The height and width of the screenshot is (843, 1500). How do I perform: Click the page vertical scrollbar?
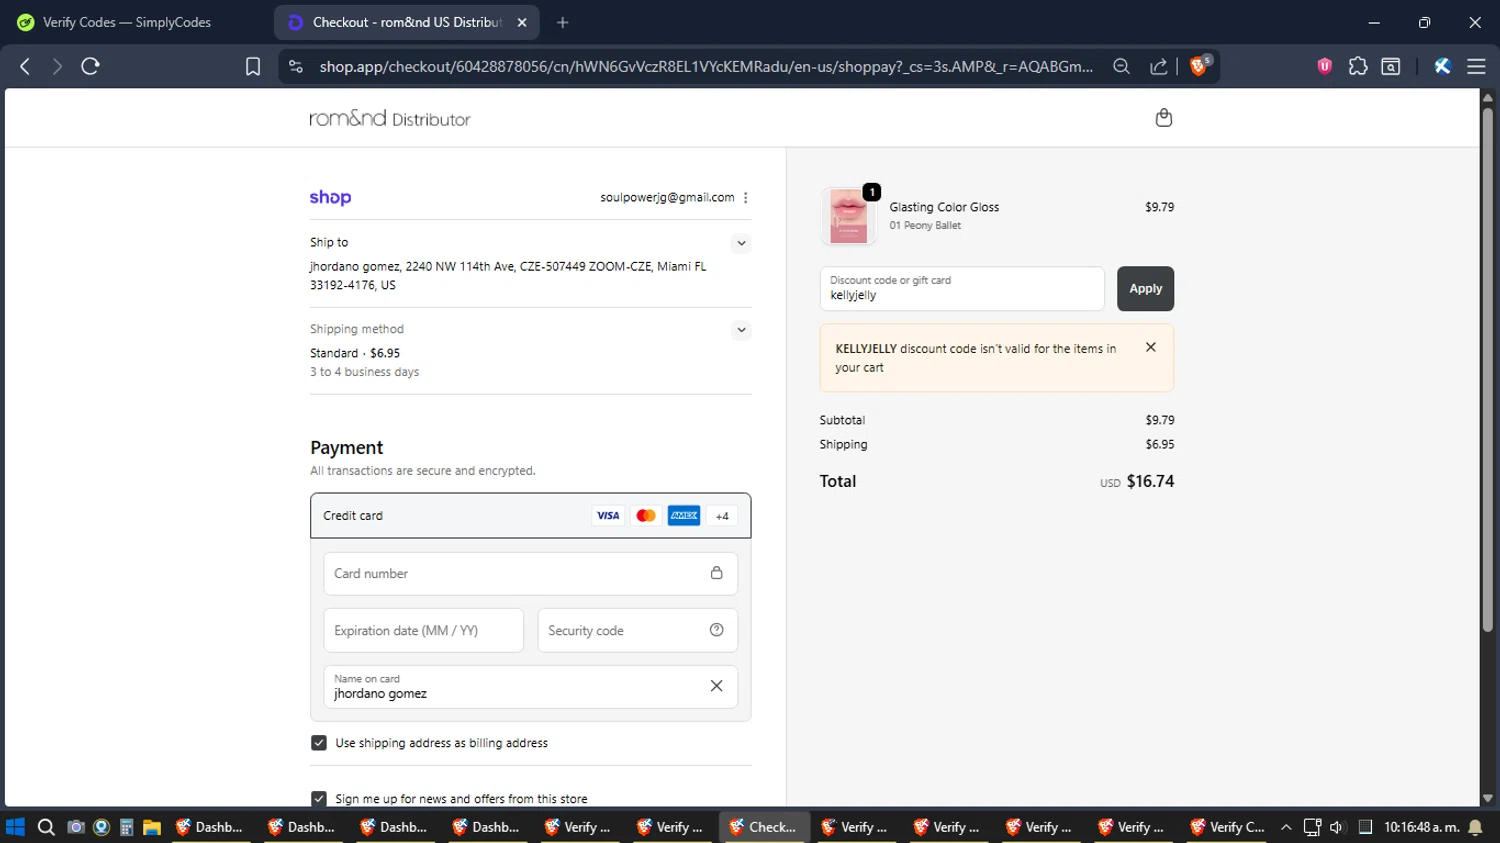click(x=1488, y=370)
